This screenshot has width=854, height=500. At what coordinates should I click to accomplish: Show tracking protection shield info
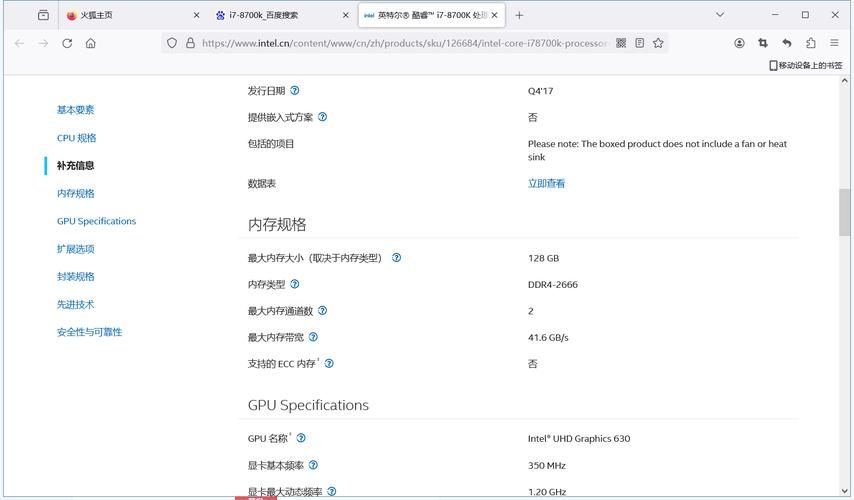pos(172,43)
